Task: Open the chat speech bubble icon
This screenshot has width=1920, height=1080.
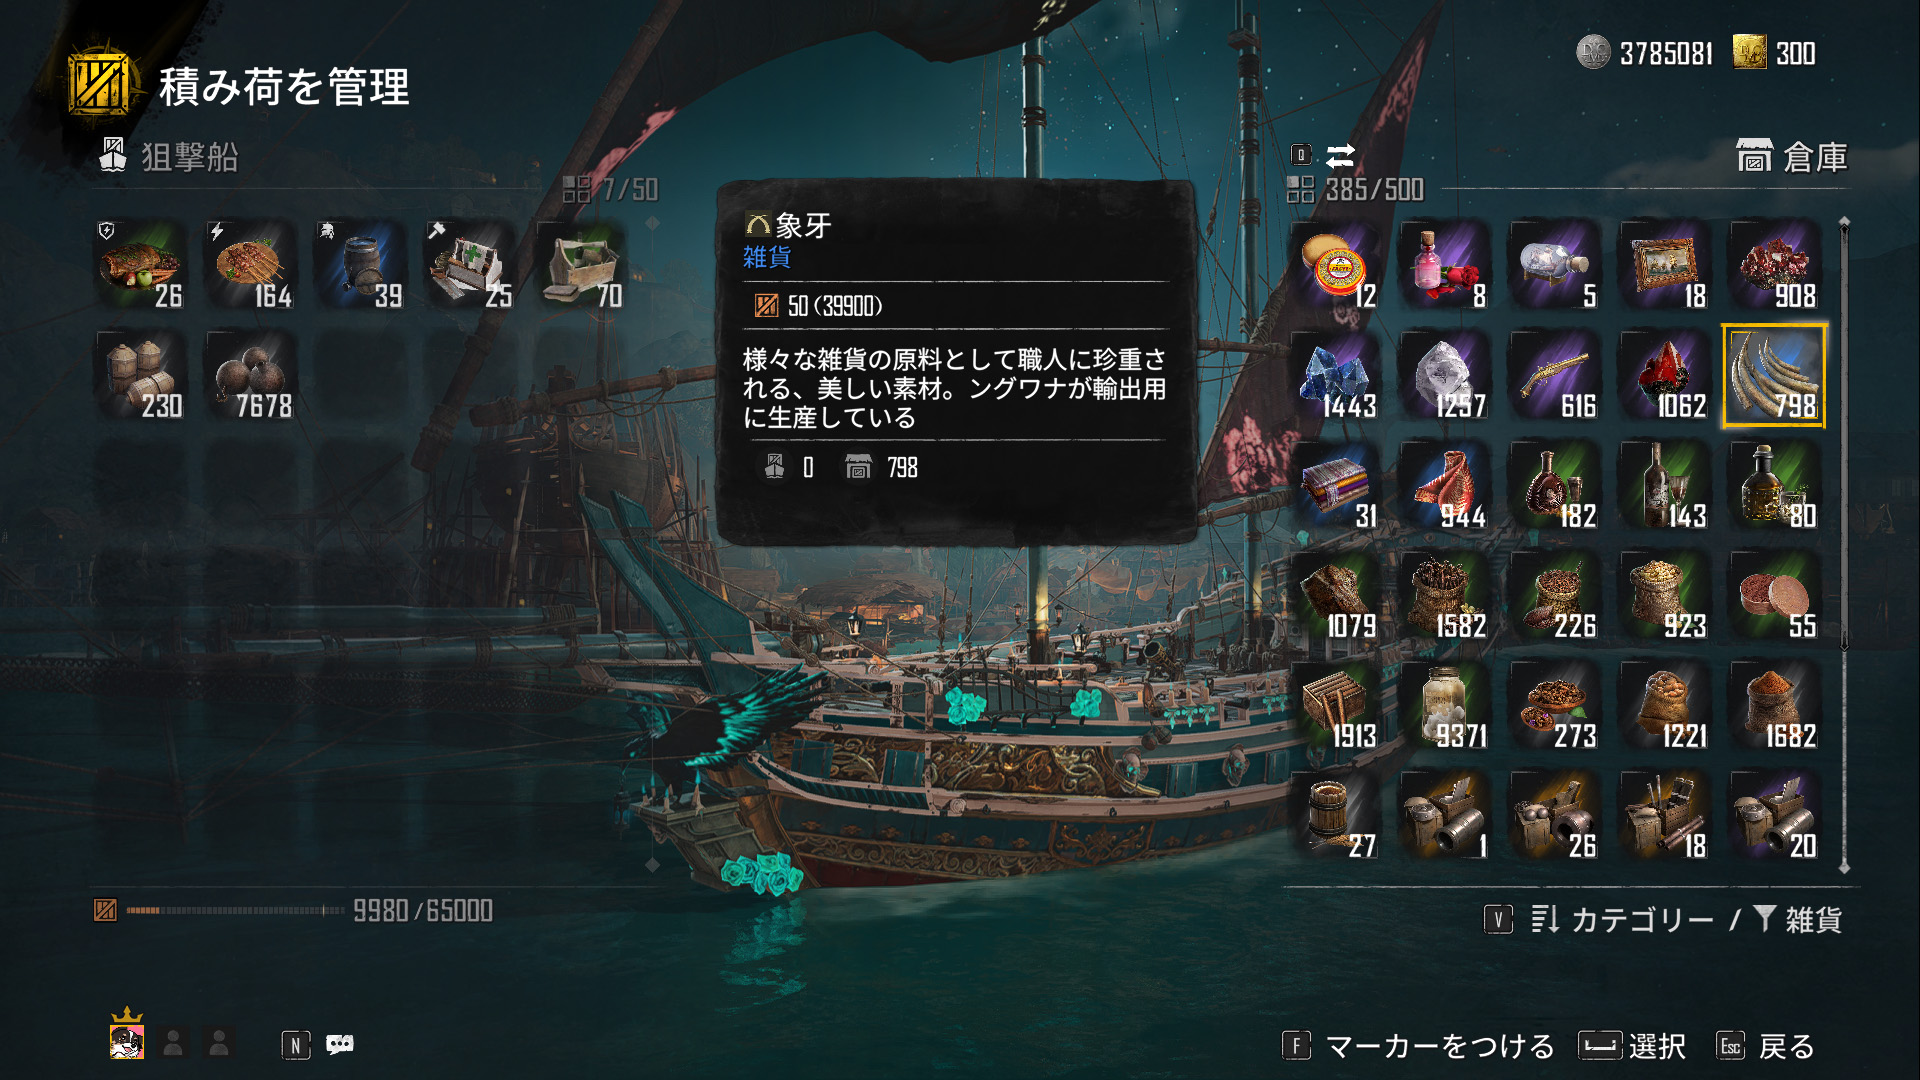Action: click(340, 1044)
